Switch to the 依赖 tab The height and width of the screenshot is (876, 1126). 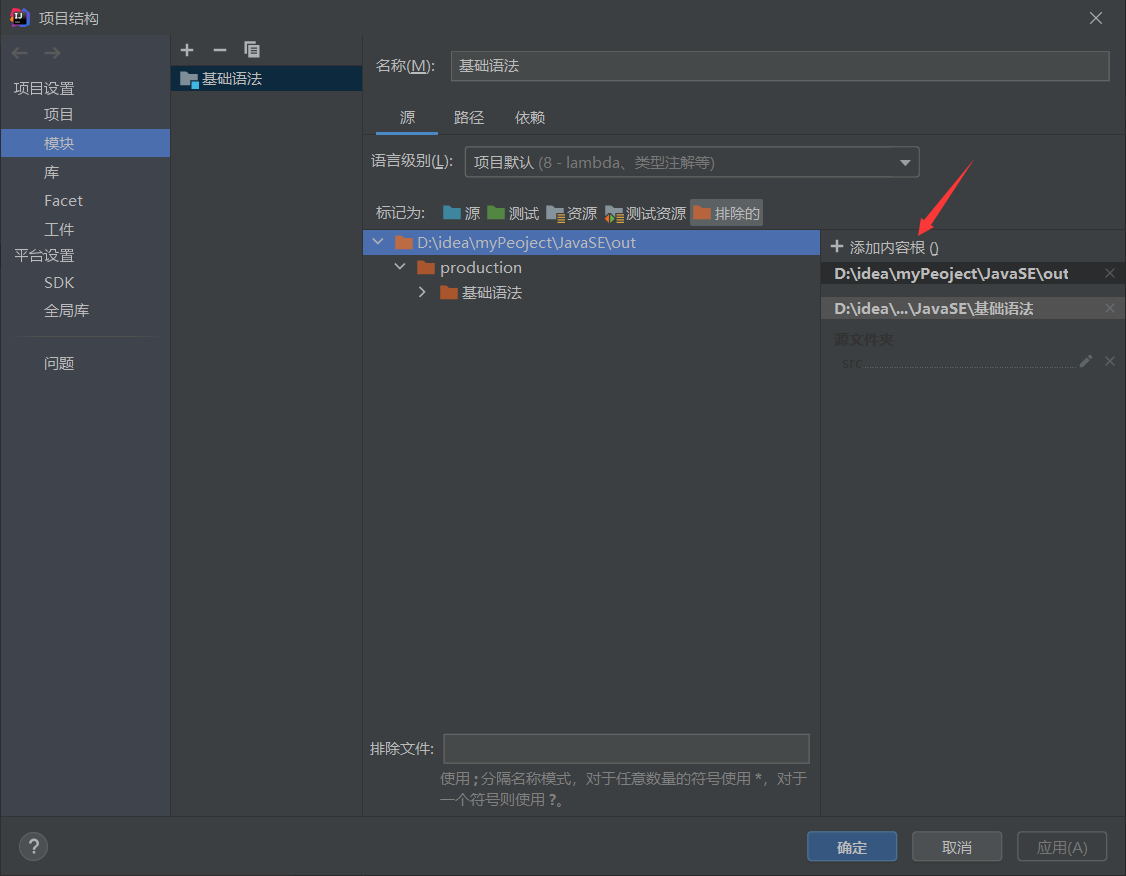coord(530,118)
